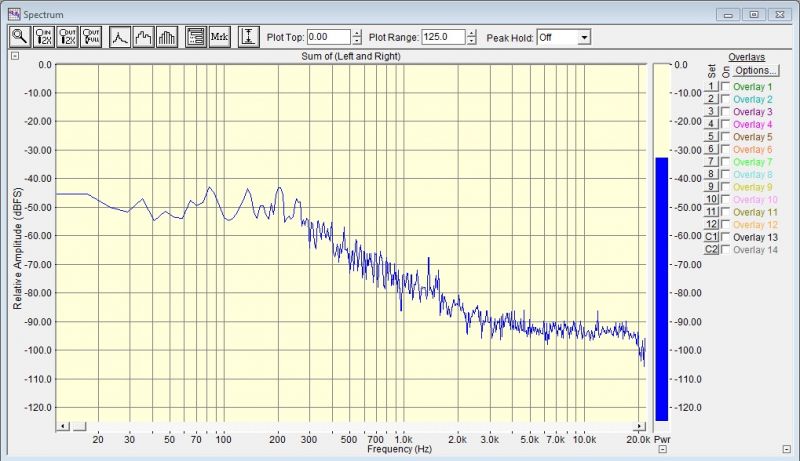
Task: Enable the Overlay 2 checkbox
Action: click(x=725, y=99)
